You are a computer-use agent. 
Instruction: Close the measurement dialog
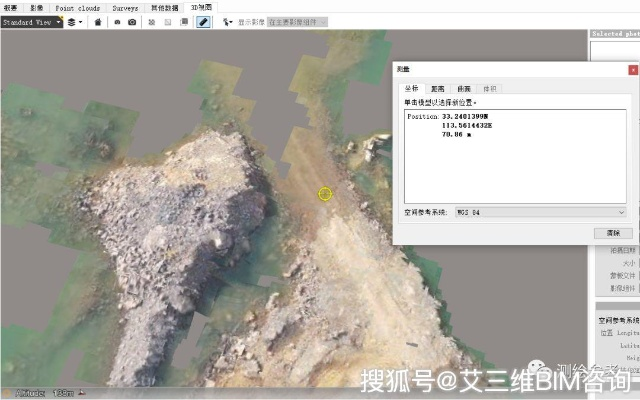(633, 70)
